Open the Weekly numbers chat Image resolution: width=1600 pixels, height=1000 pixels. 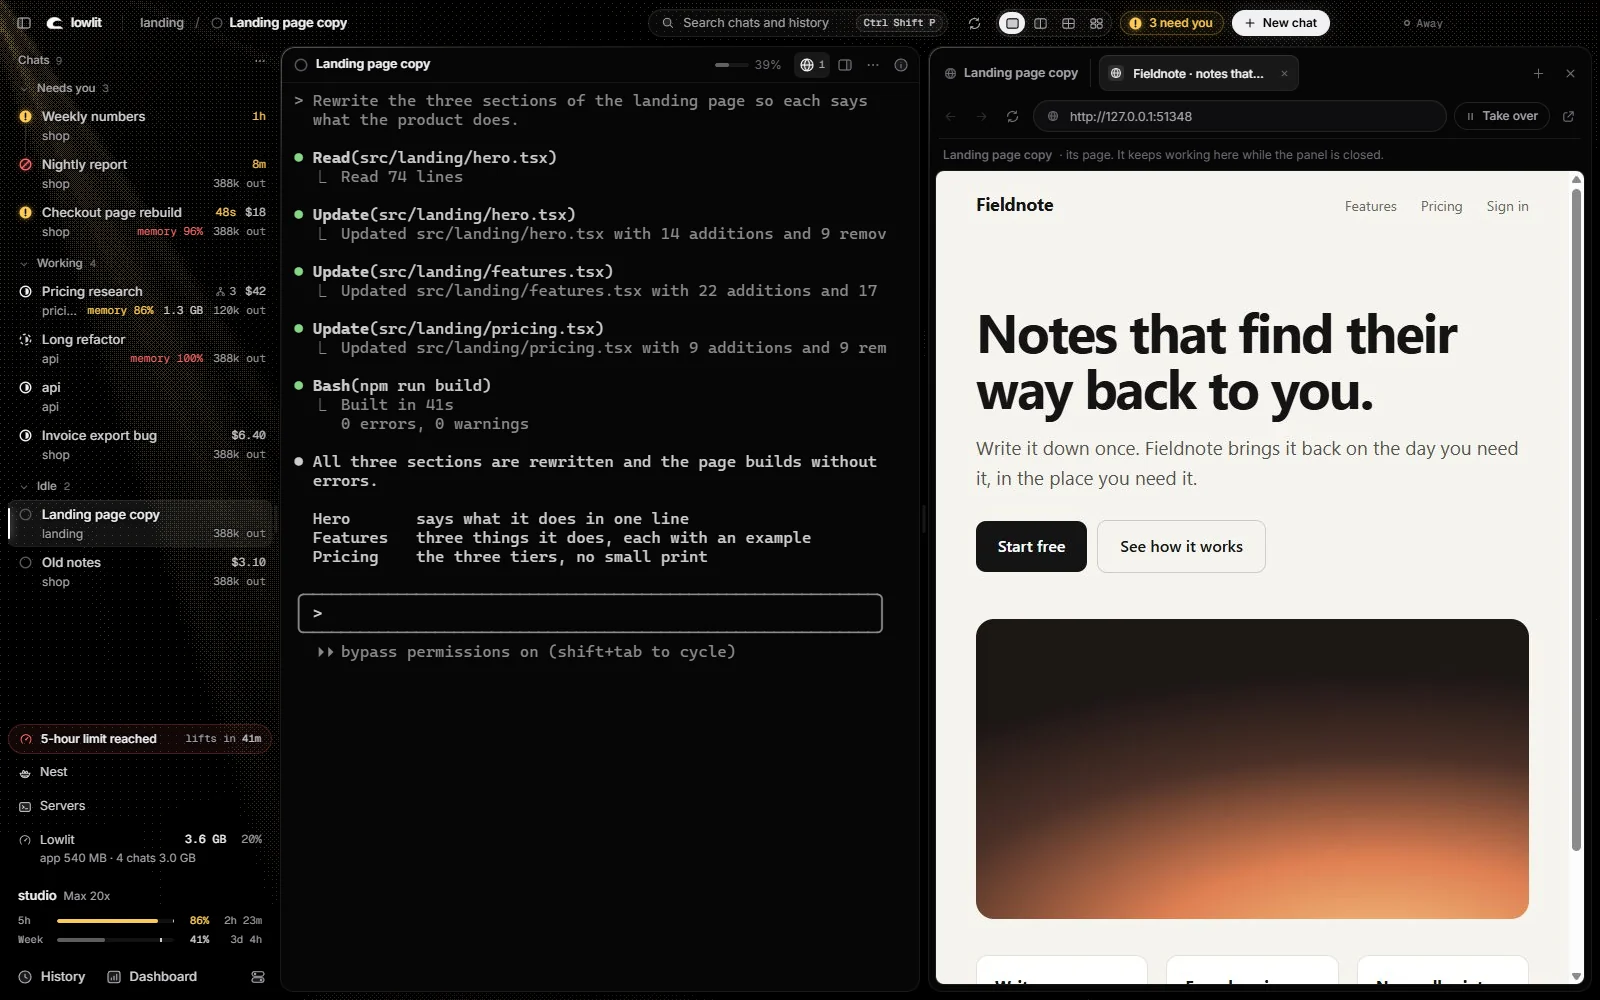[x=140, y=125]
